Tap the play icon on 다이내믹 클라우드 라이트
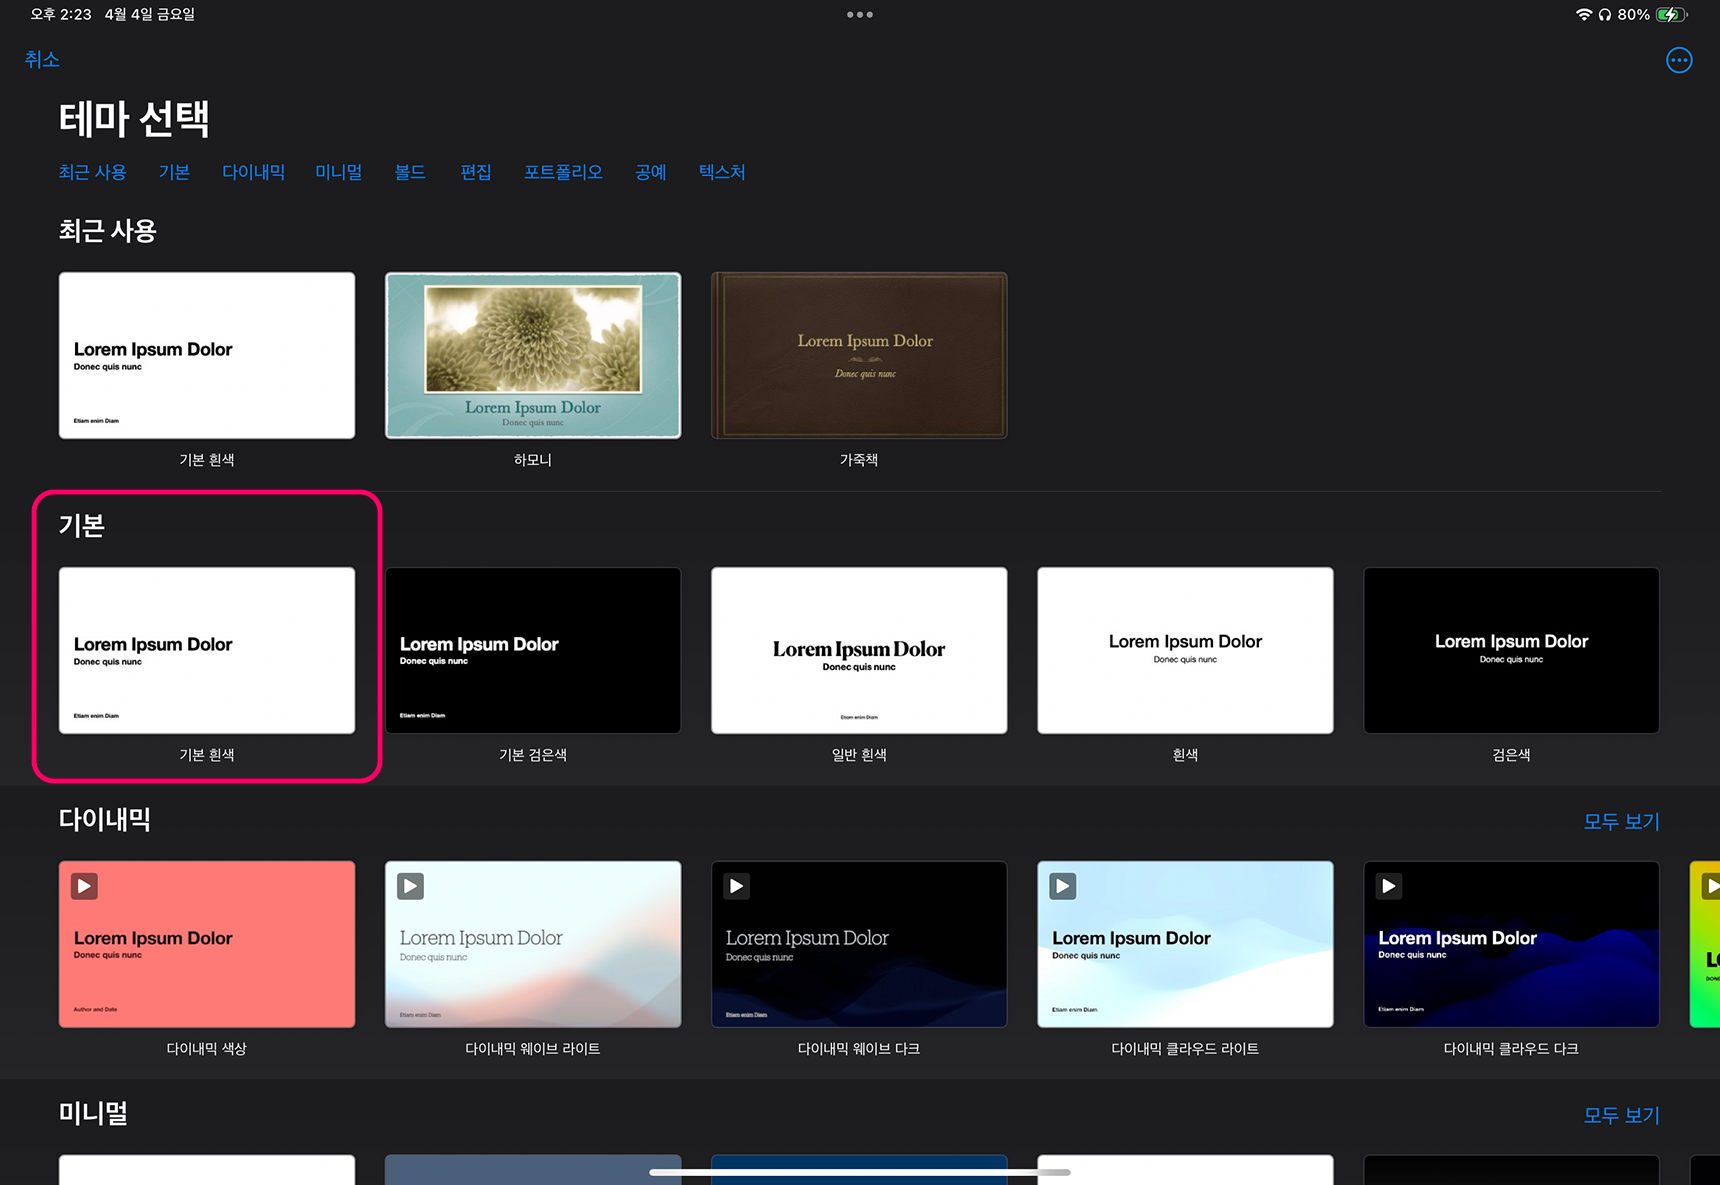The image size is (1720, 1185). point(1062,886)
